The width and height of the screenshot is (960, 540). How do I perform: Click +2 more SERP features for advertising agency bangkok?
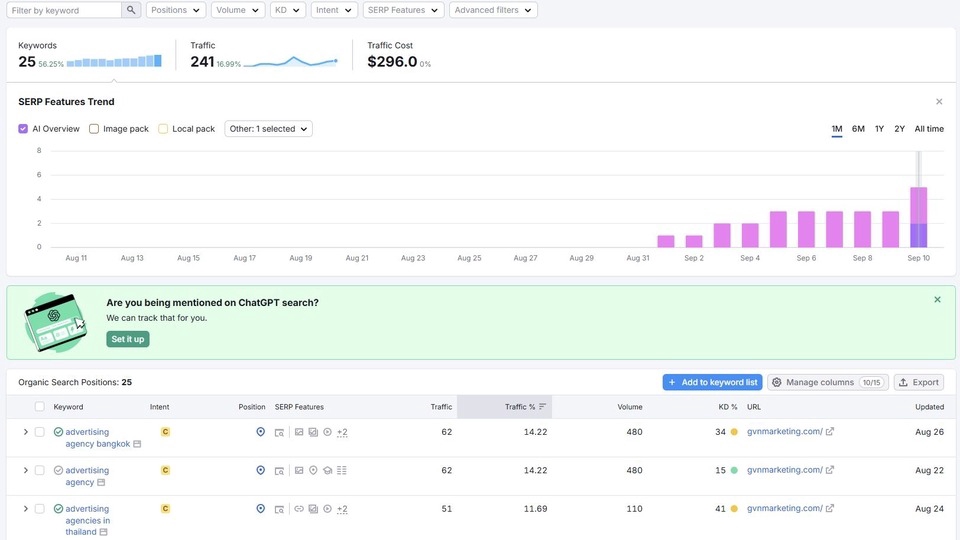click(342, 432)
